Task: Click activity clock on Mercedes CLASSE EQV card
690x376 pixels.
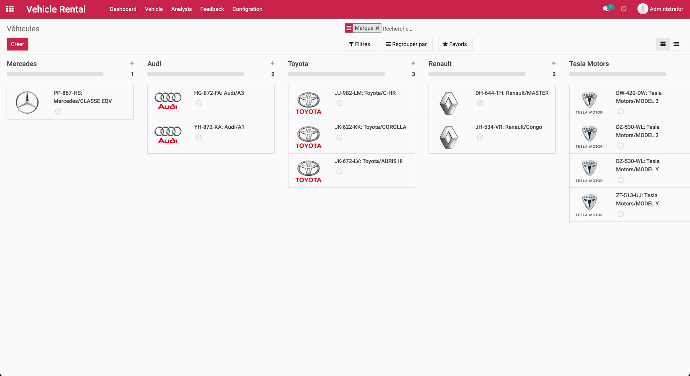Action: pos(58,111)
